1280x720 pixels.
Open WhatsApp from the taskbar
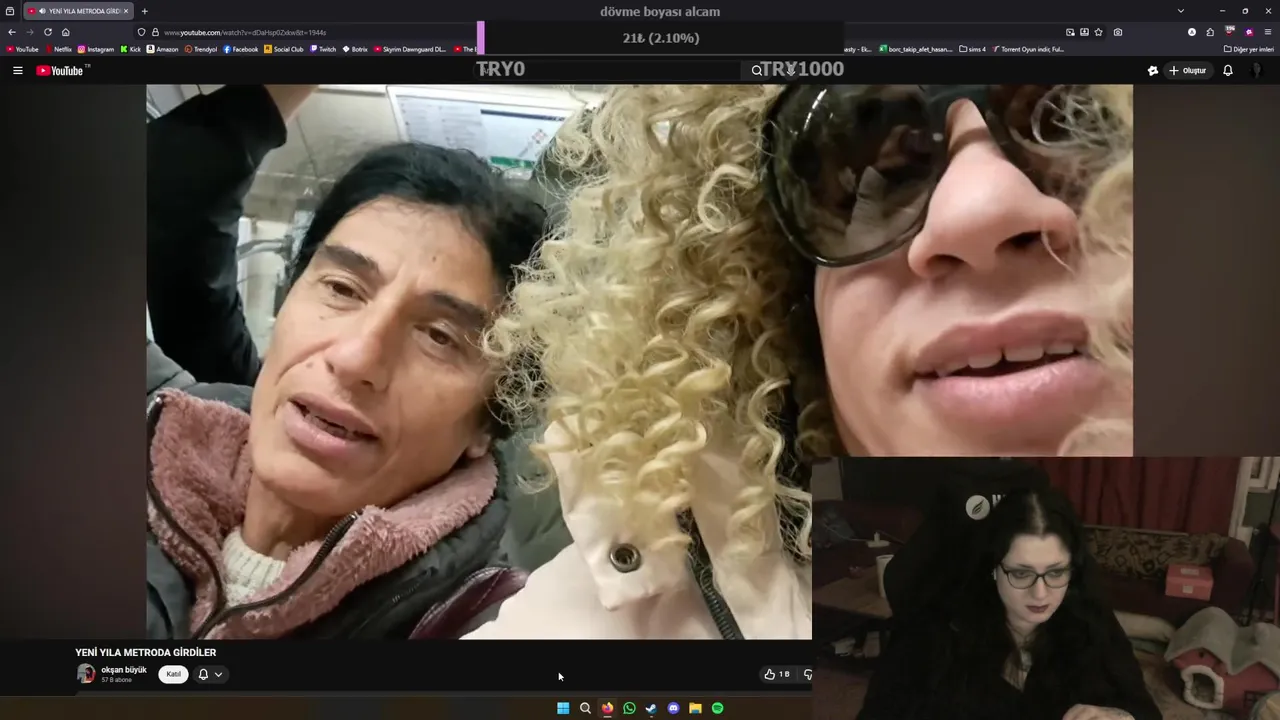[x=629, y=708]
